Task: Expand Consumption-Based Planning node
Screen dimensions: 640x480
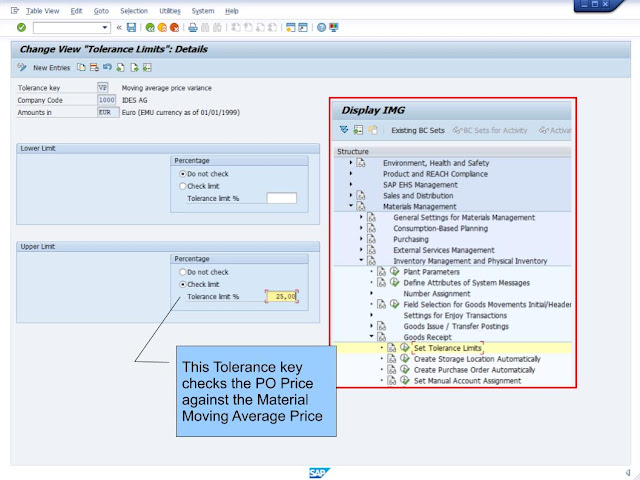Action: pyautogui.click(x=361, y=228)
